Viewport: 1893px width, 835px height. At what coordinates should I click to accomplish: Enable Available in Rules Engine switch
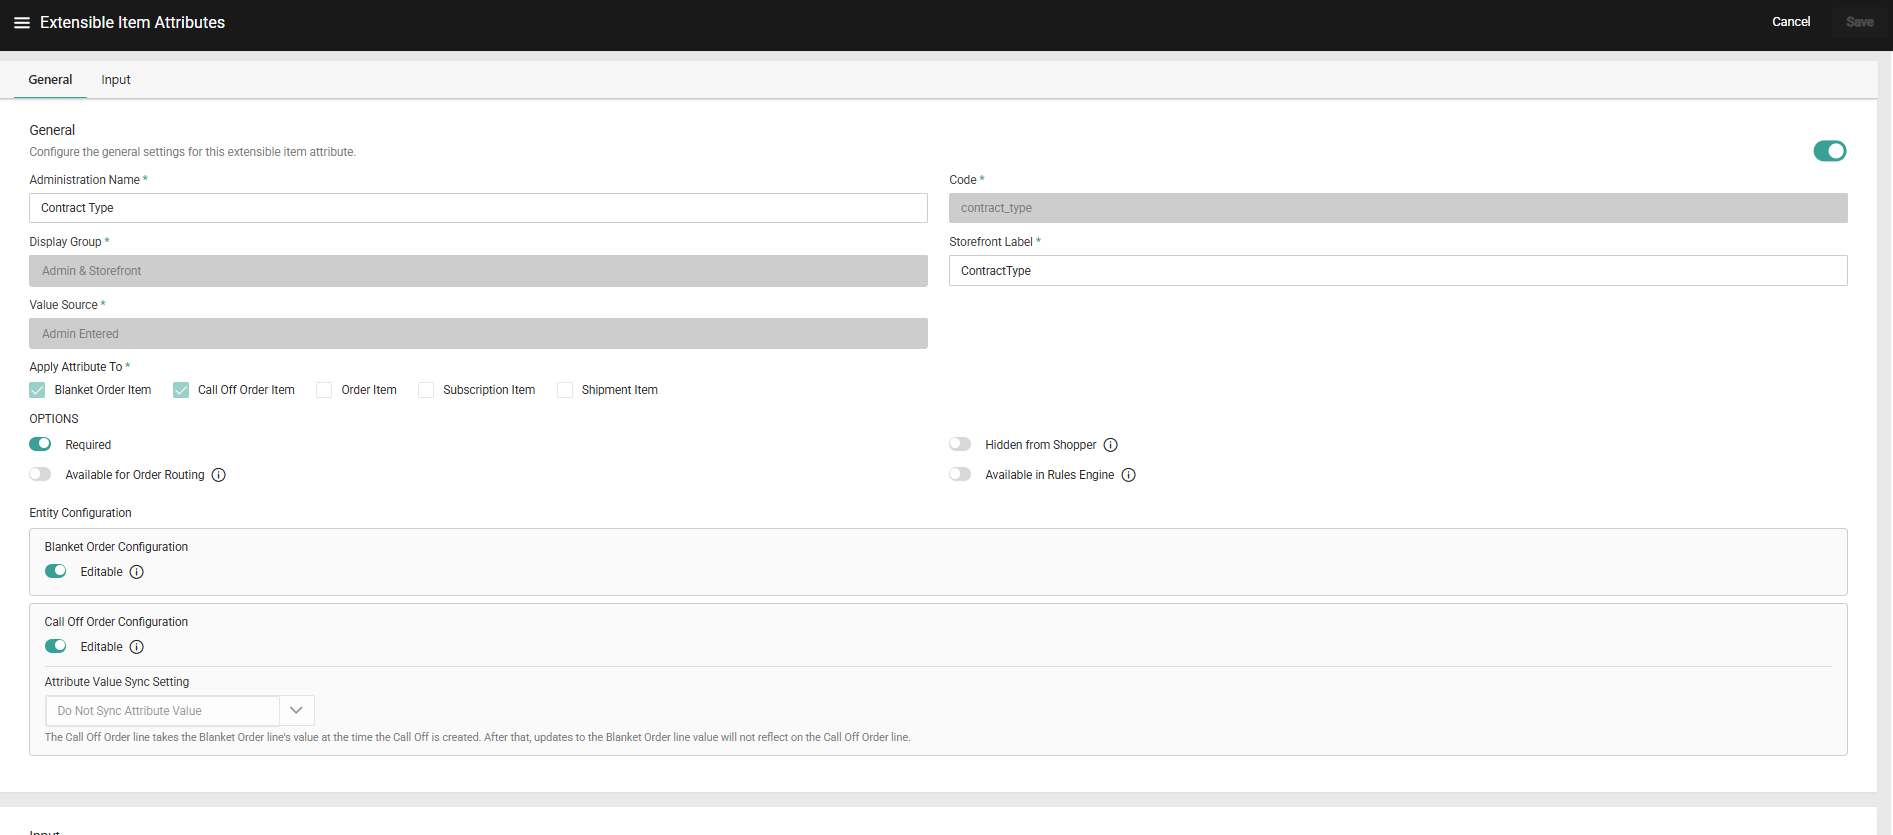pyautogui.click(x=960, y=474)
